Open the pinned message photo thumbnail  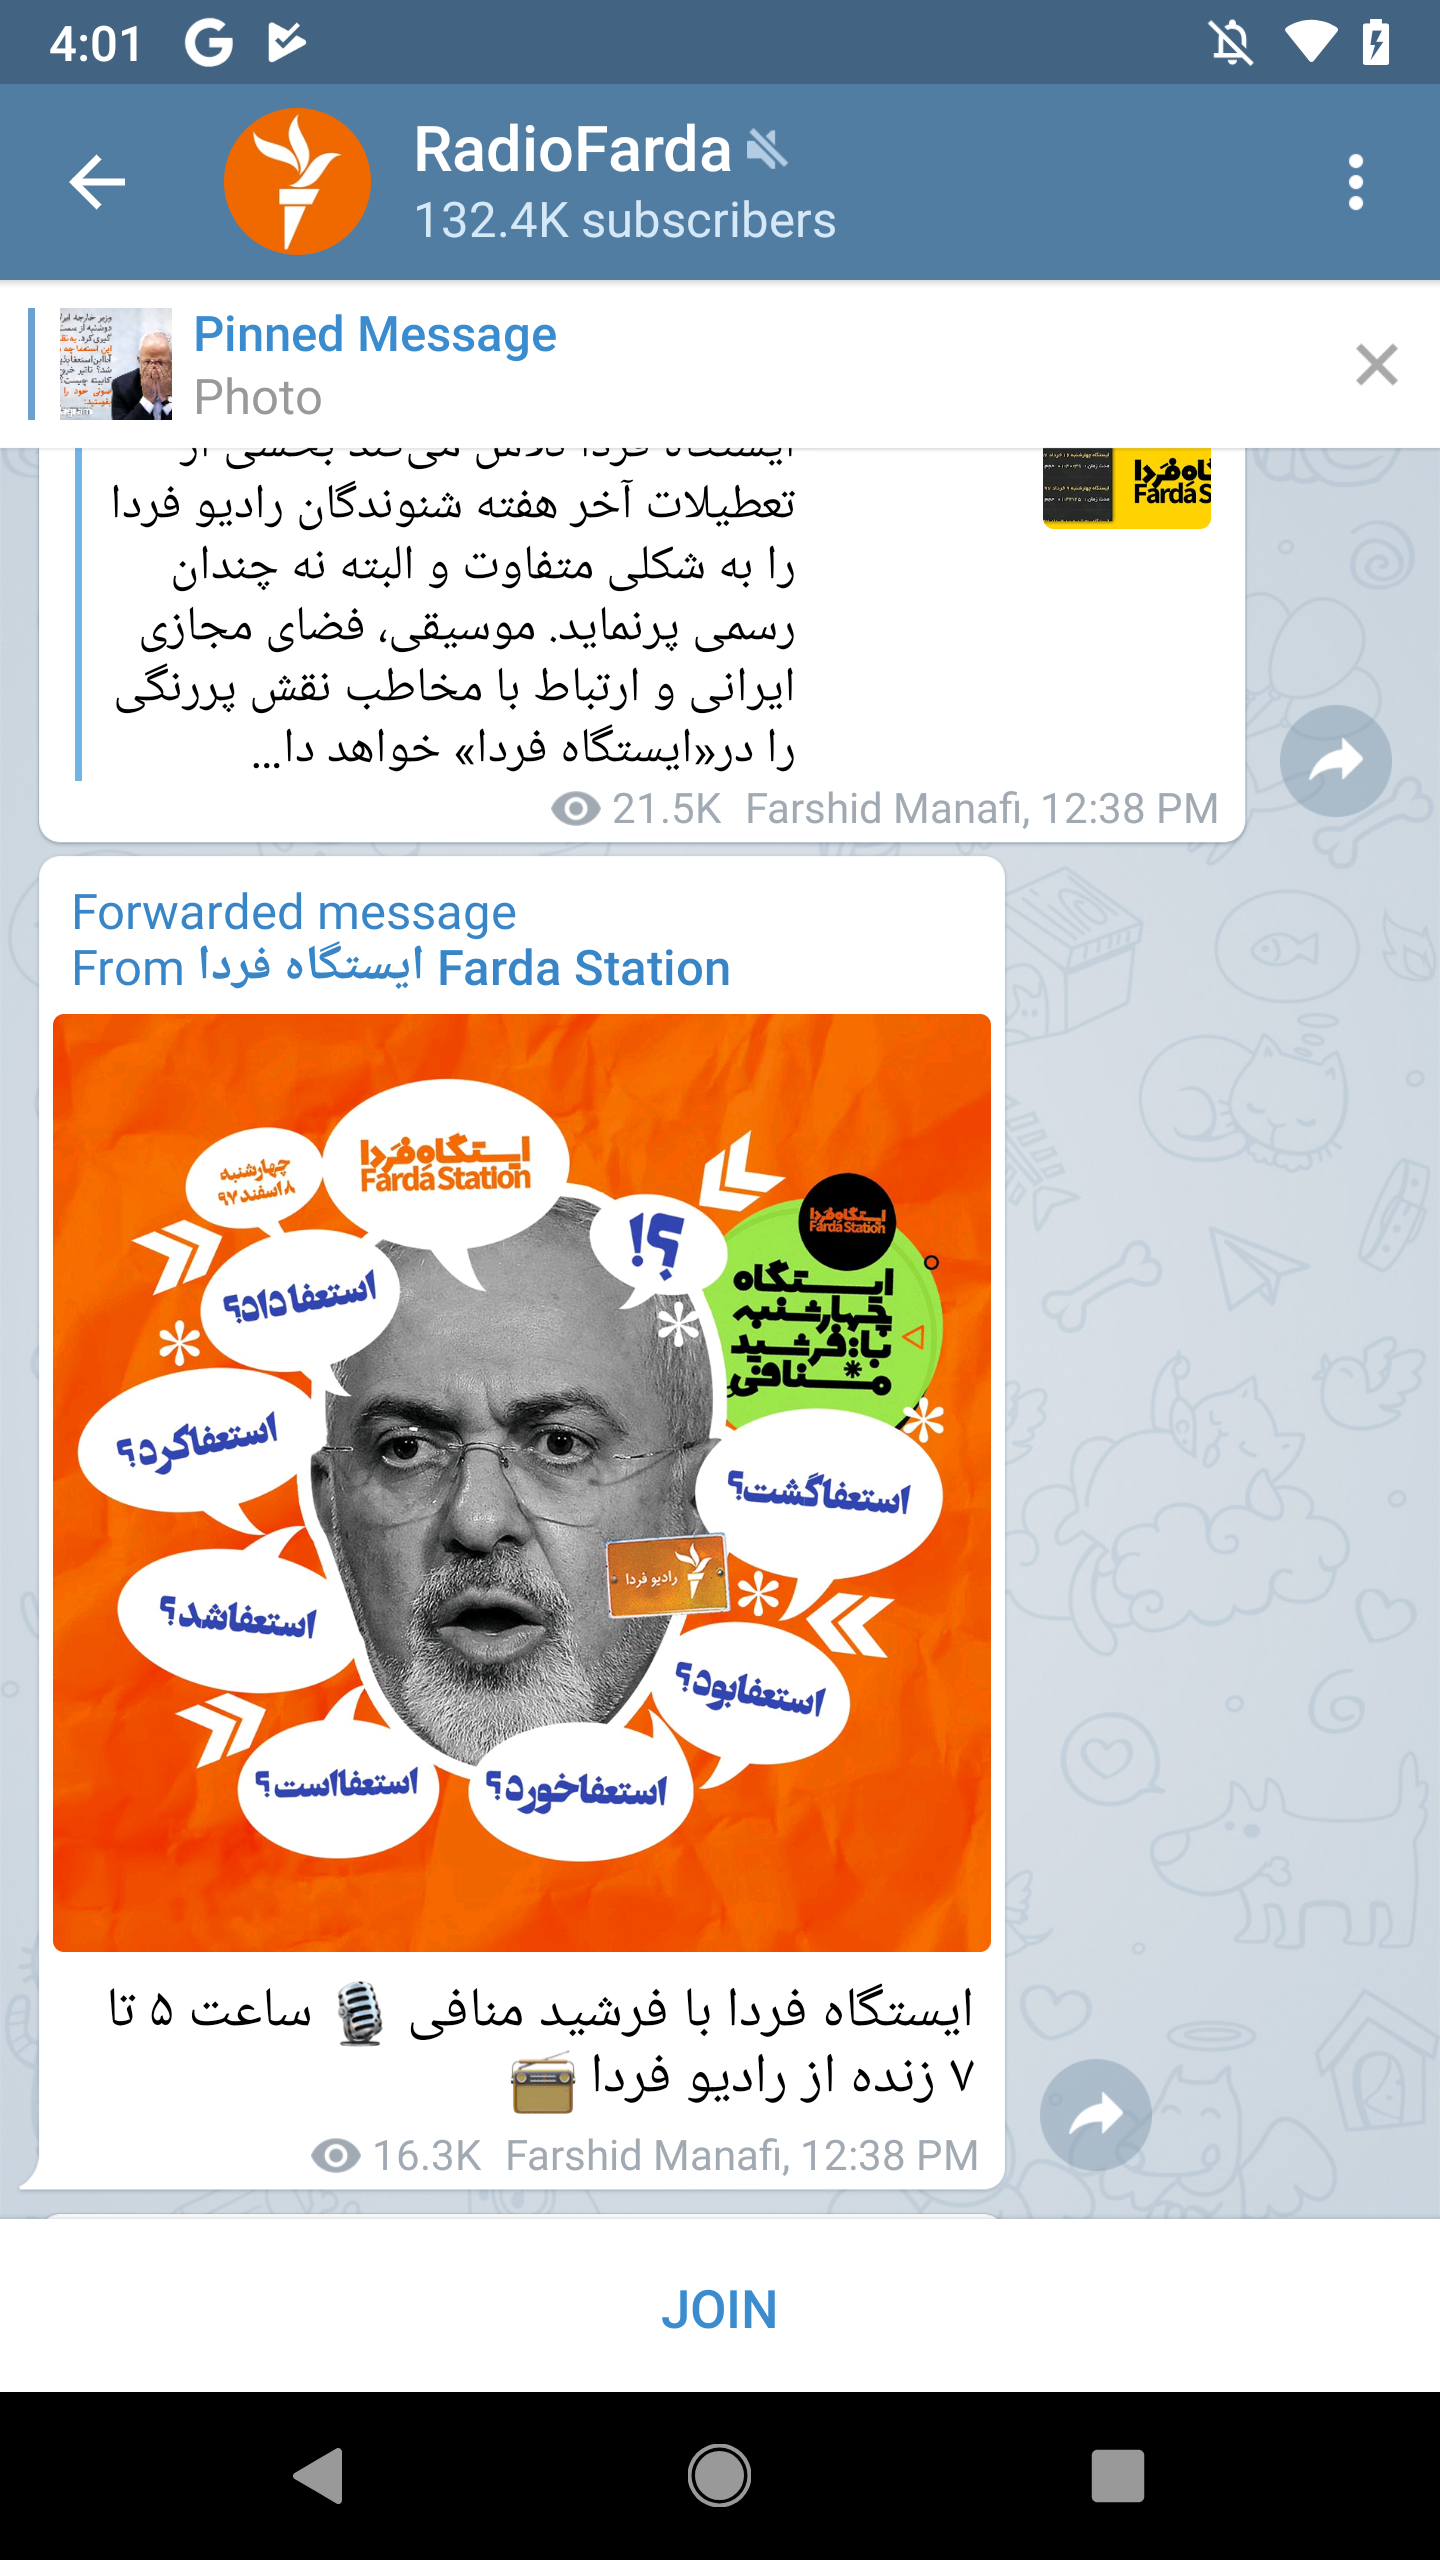(x=116, y=364)
